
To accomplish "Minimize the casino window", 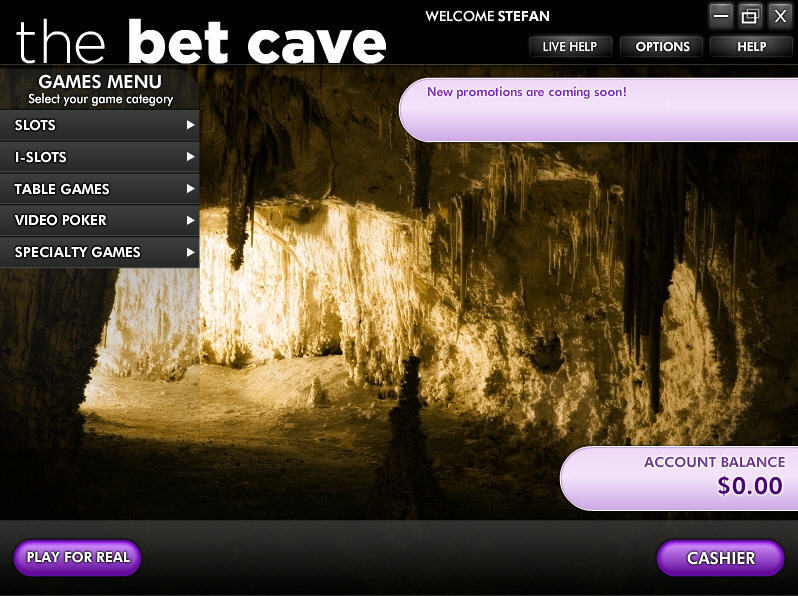I will point(722,16).
